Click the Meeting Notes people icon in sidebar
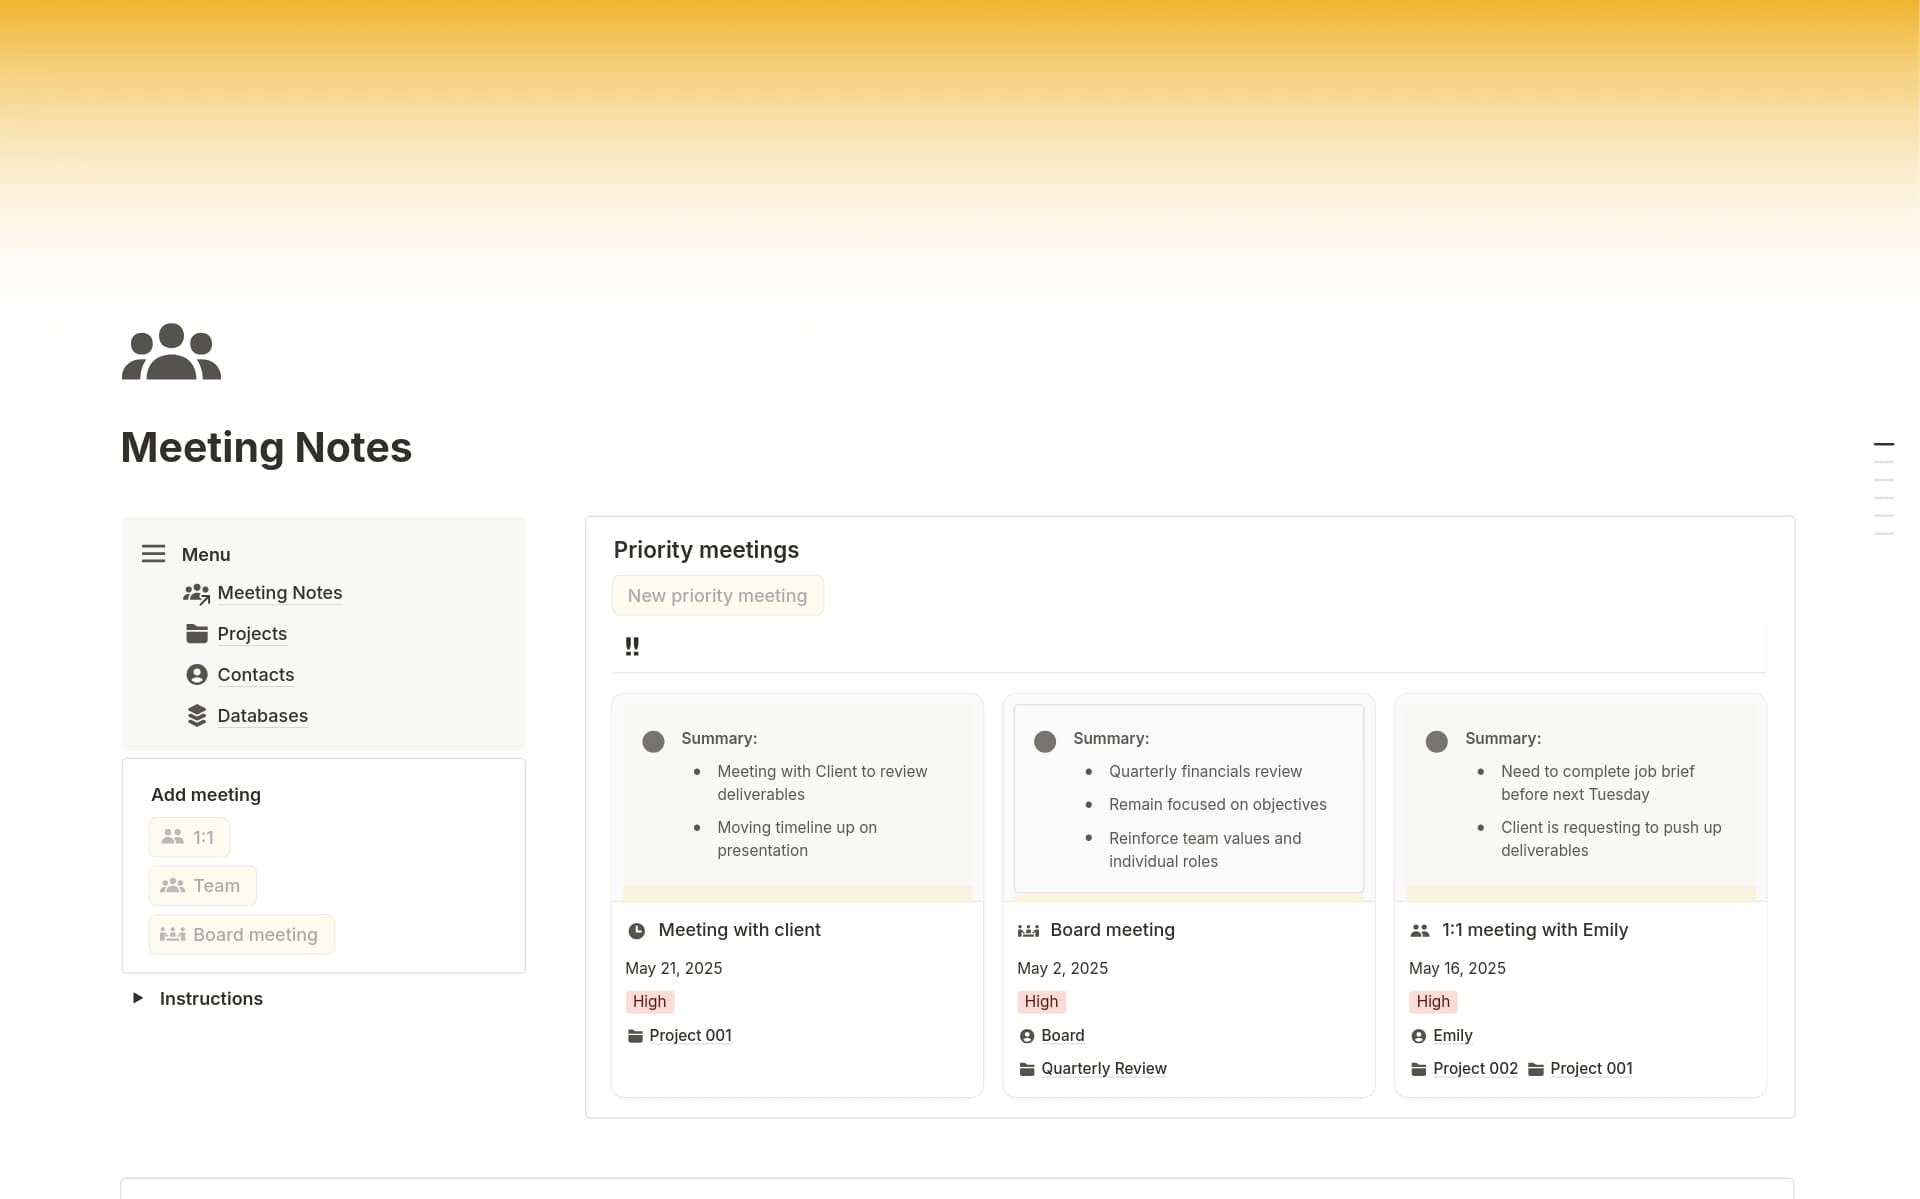The width and height of the screenshot is (1920, 1199). [196, 592]
